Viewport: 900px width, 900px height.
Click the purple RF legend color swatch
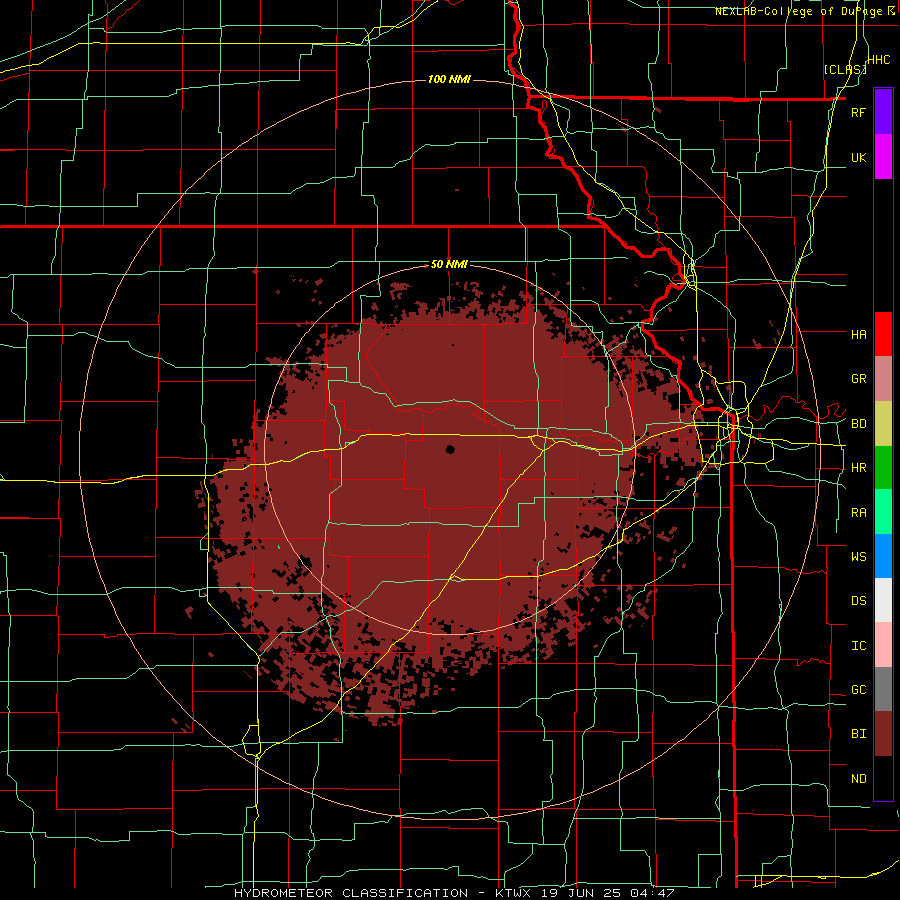[x=883, y=112]
